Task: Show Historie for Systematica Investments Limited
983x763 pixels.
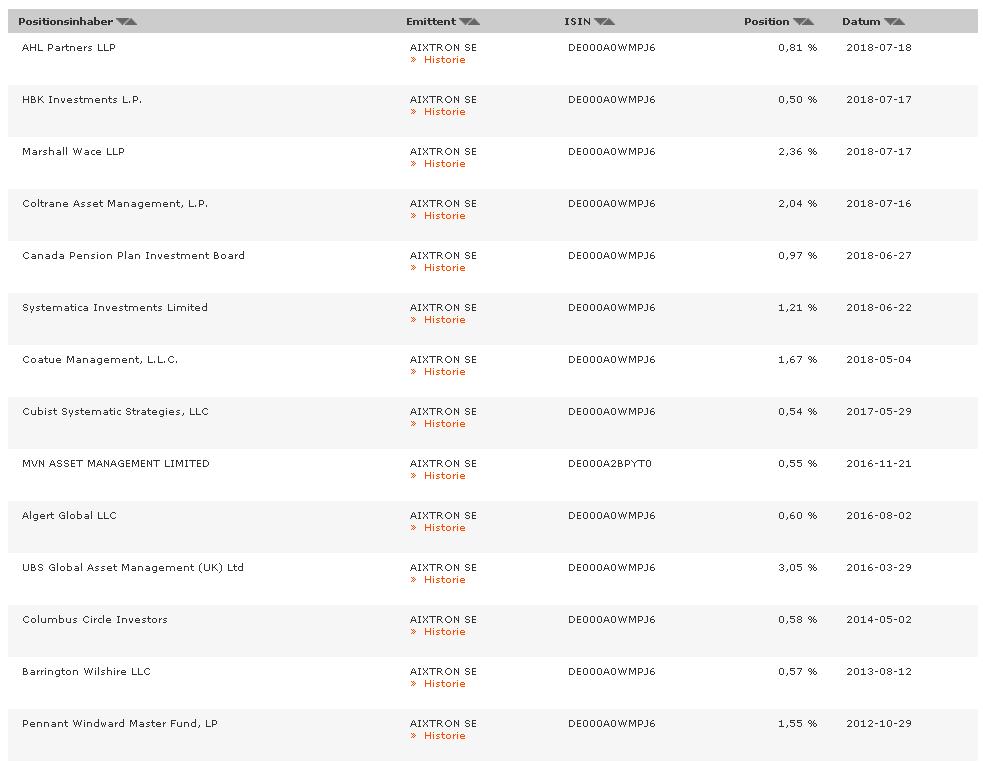Action: pyautogui.click(x=444, y=320)
